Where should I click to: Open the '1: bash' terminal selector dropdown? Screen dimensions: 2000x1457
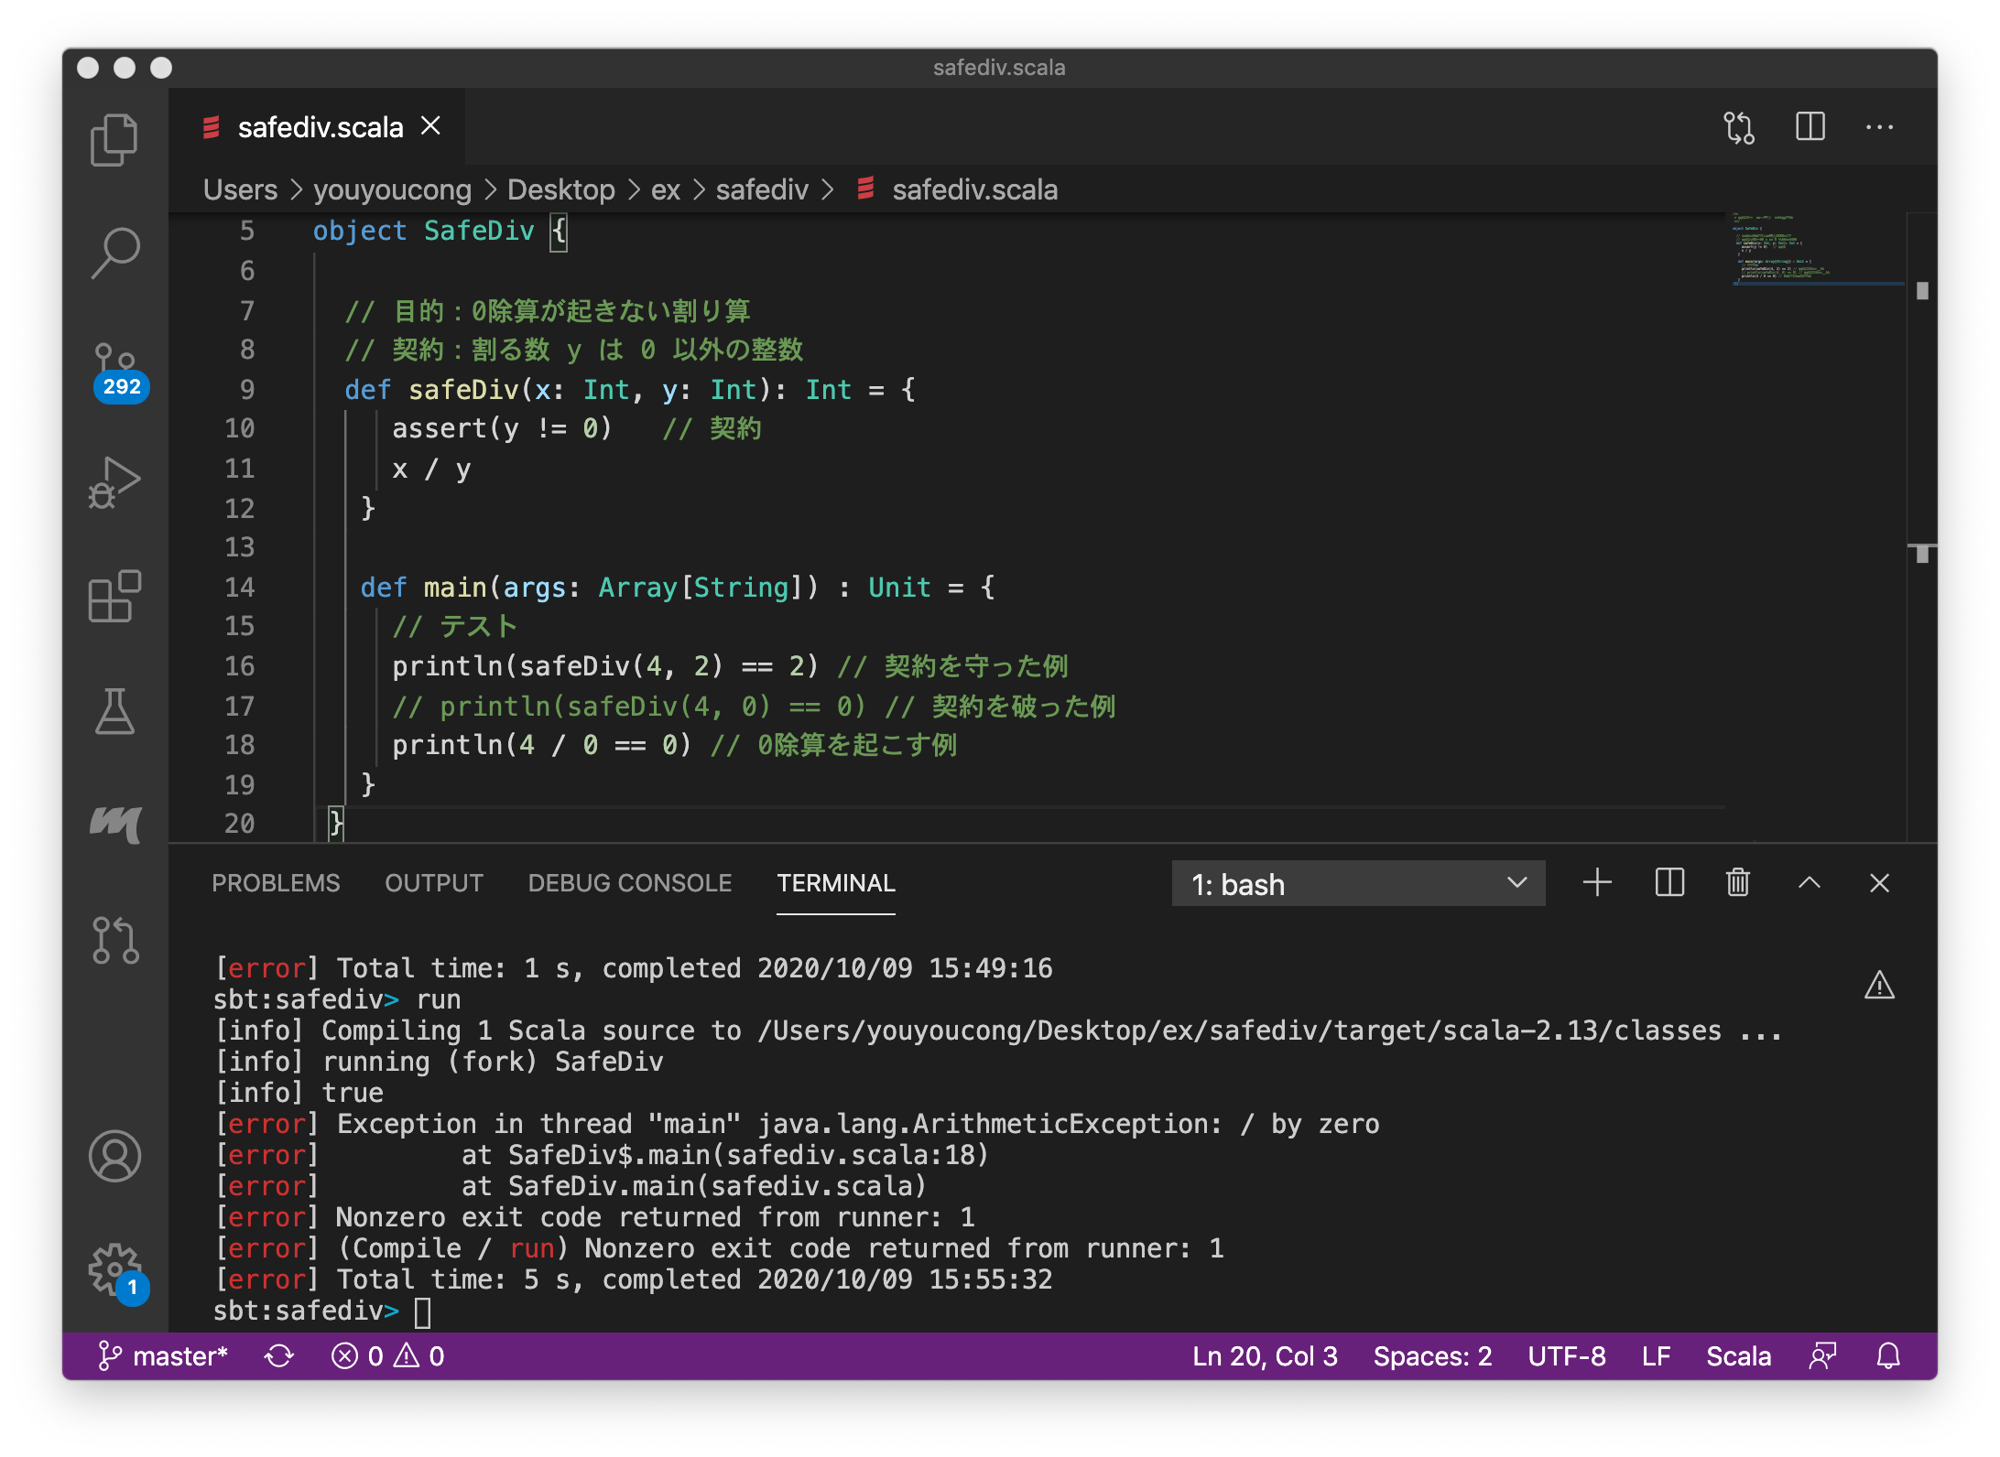pyautogui.click(x=1357, y=884)
